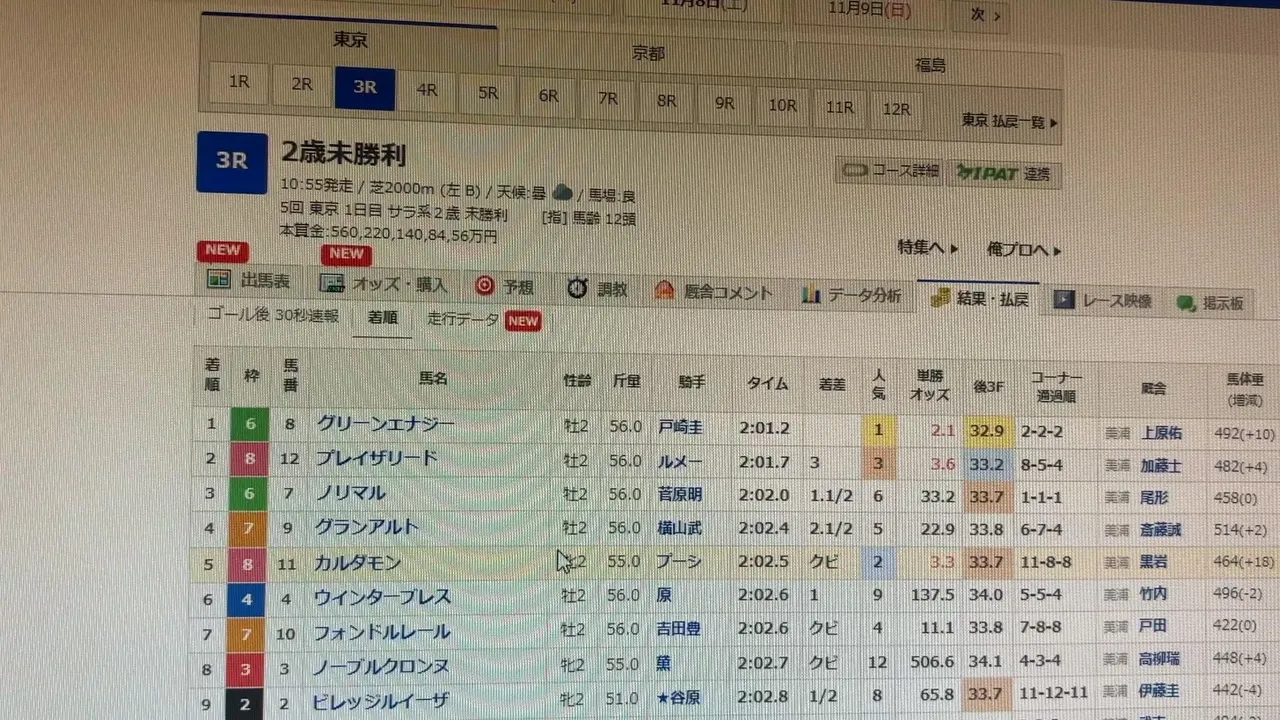Select the 2R race button
Viewport: 1280px width, 720px height.
(x=302, y=85)
